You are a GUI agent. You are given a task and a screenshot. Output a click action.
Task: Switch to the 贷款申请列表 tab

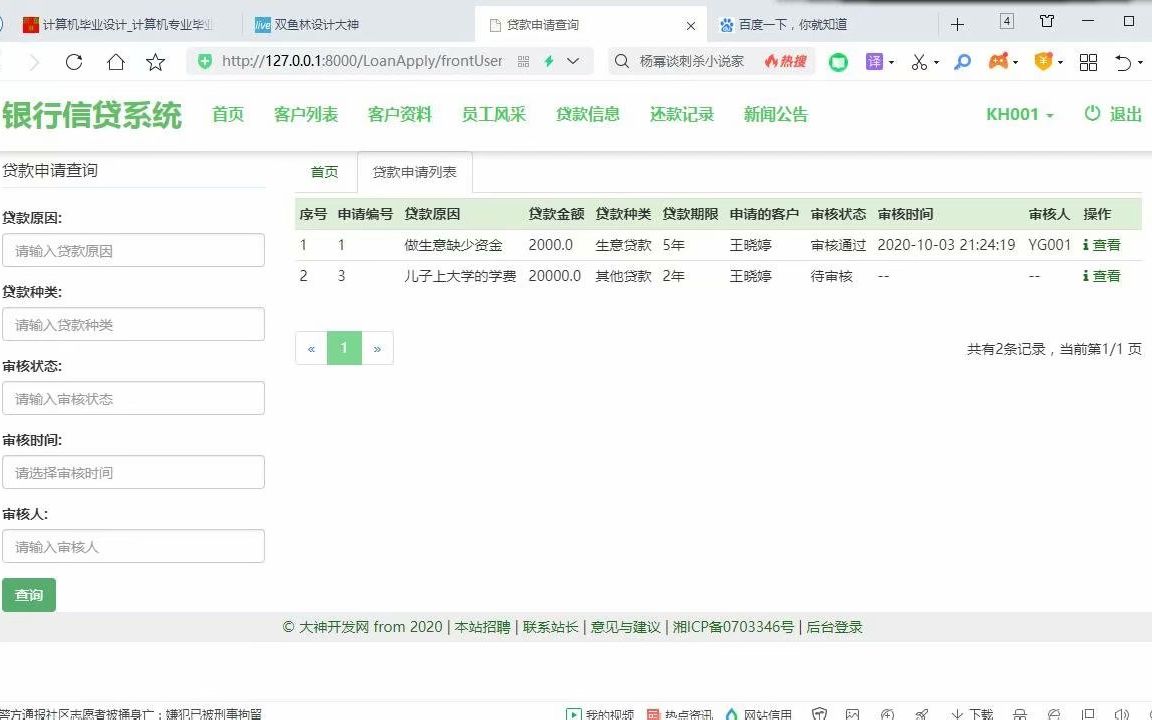pos(414,171)
